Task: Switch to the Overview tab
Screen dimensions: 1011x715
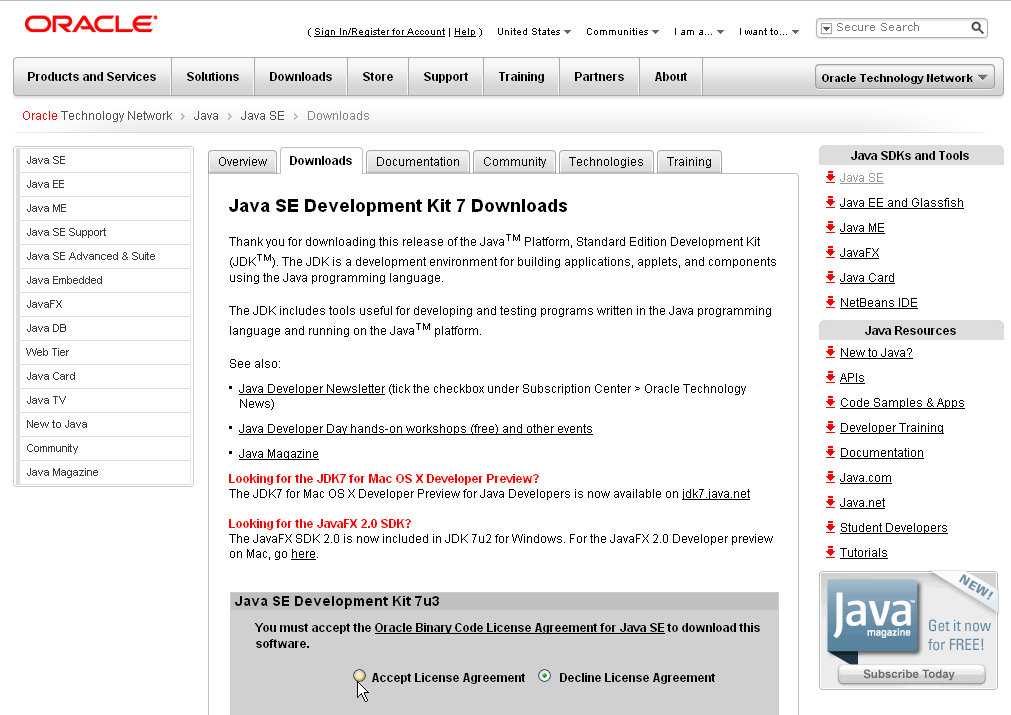Action: point(242,162)
